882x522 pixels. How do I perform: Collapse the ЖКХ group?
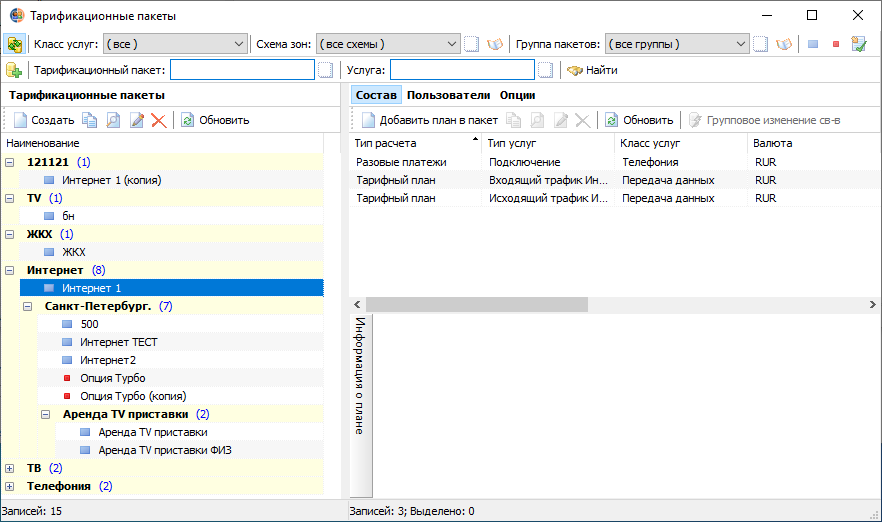(10, 234)
